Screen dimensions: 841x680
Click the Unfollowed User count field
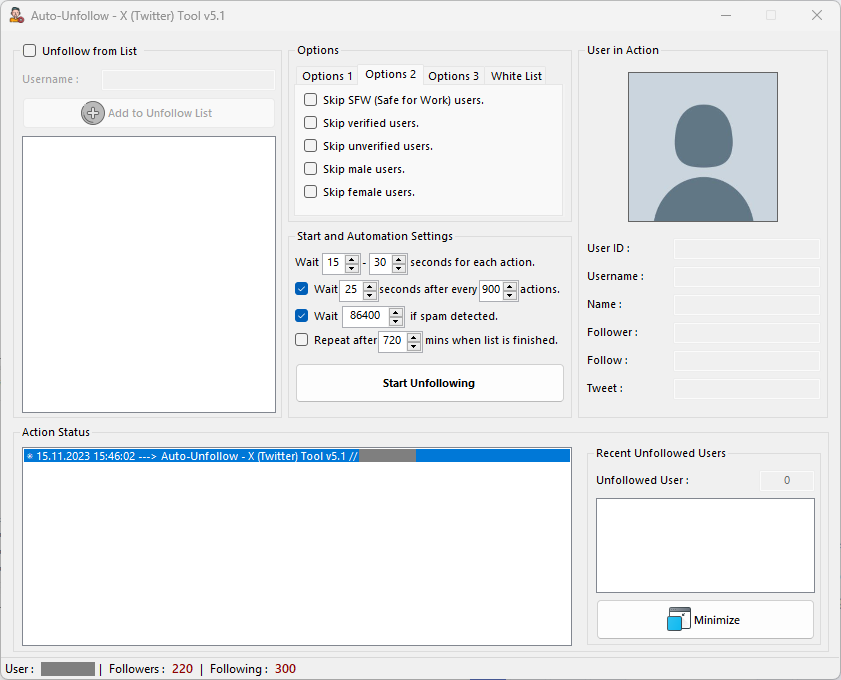(x=786, y=481)
